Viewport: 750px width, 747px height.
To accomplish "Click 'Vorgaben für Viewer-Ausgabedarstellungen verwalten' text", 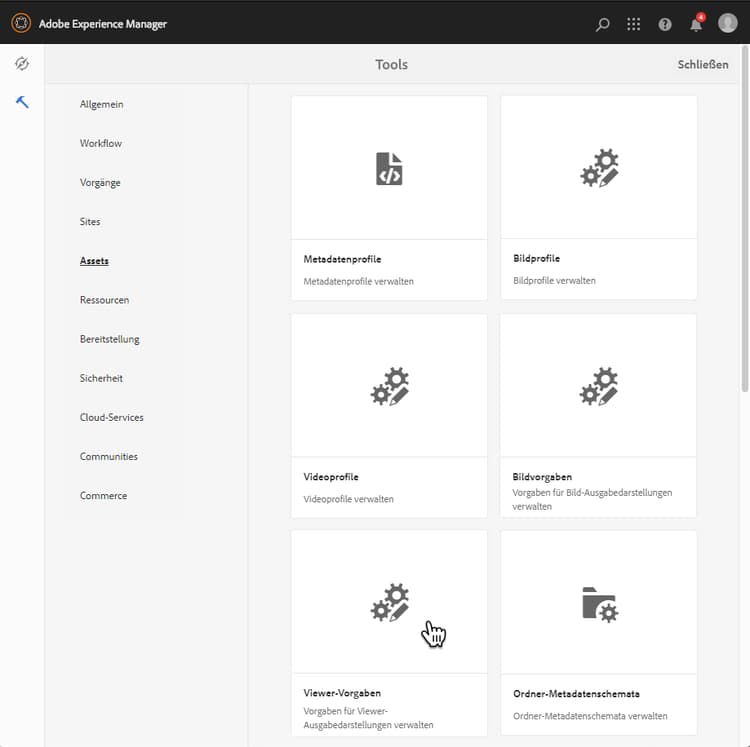I will click(368, 718).
